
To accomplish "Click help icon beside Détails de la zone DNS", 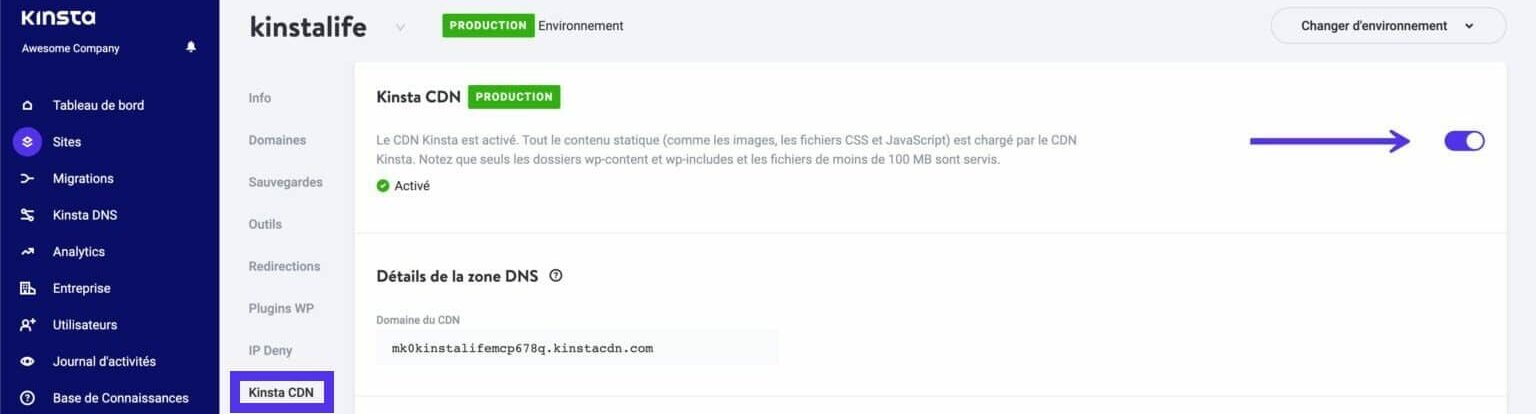I will [x=556, y=276].
